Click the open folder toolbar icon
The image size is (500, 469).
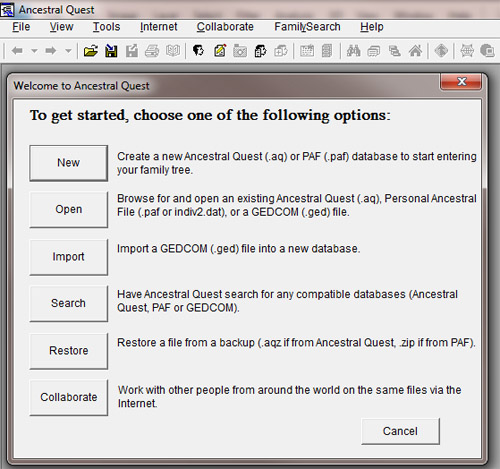[x=91, y=51]
